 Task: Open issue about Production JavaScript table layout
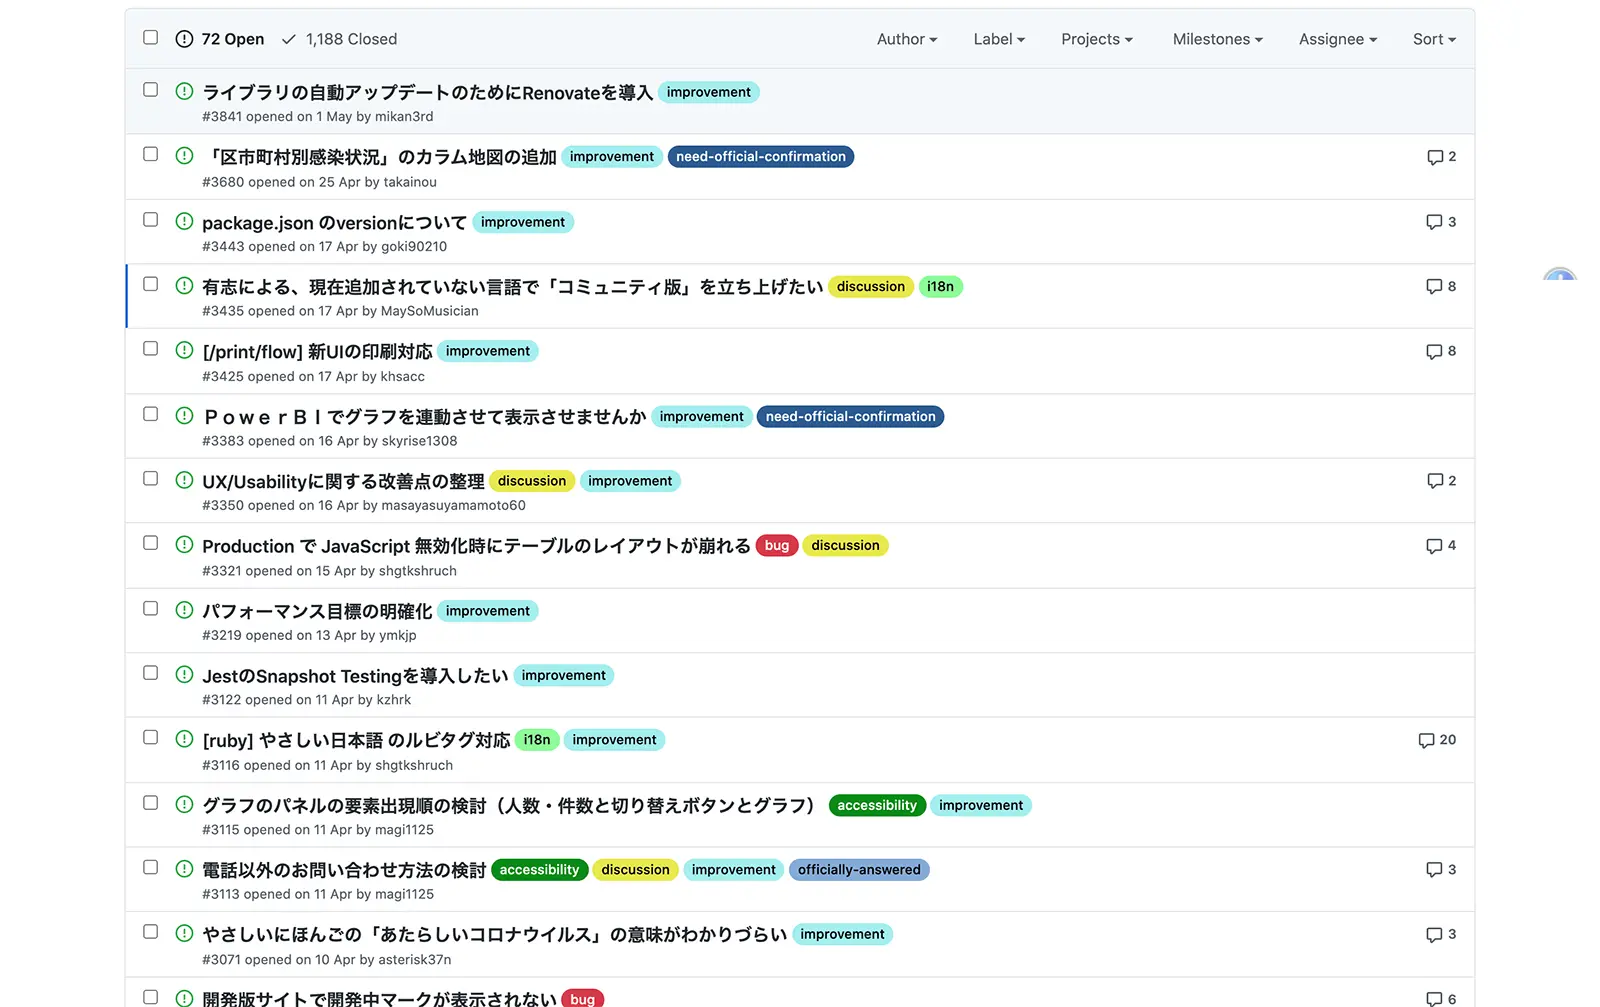[476, 546]
